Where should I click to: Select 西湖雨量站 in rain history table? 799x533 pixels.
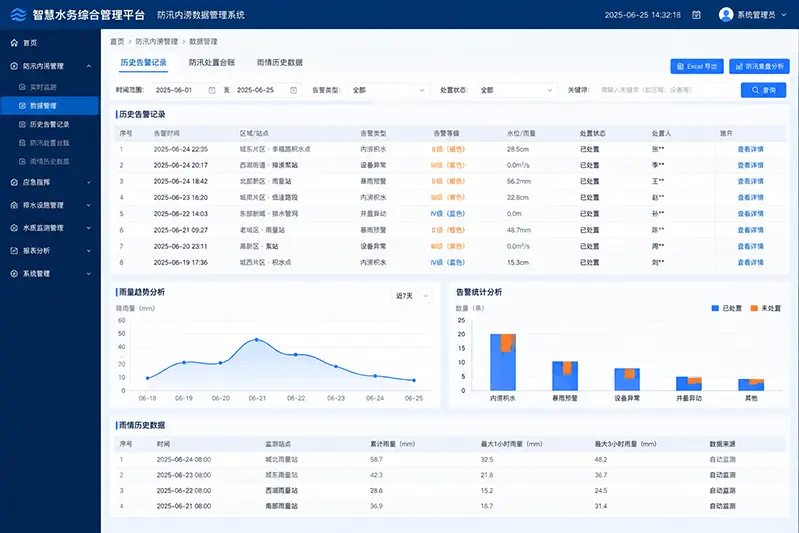tap(281, 491)
